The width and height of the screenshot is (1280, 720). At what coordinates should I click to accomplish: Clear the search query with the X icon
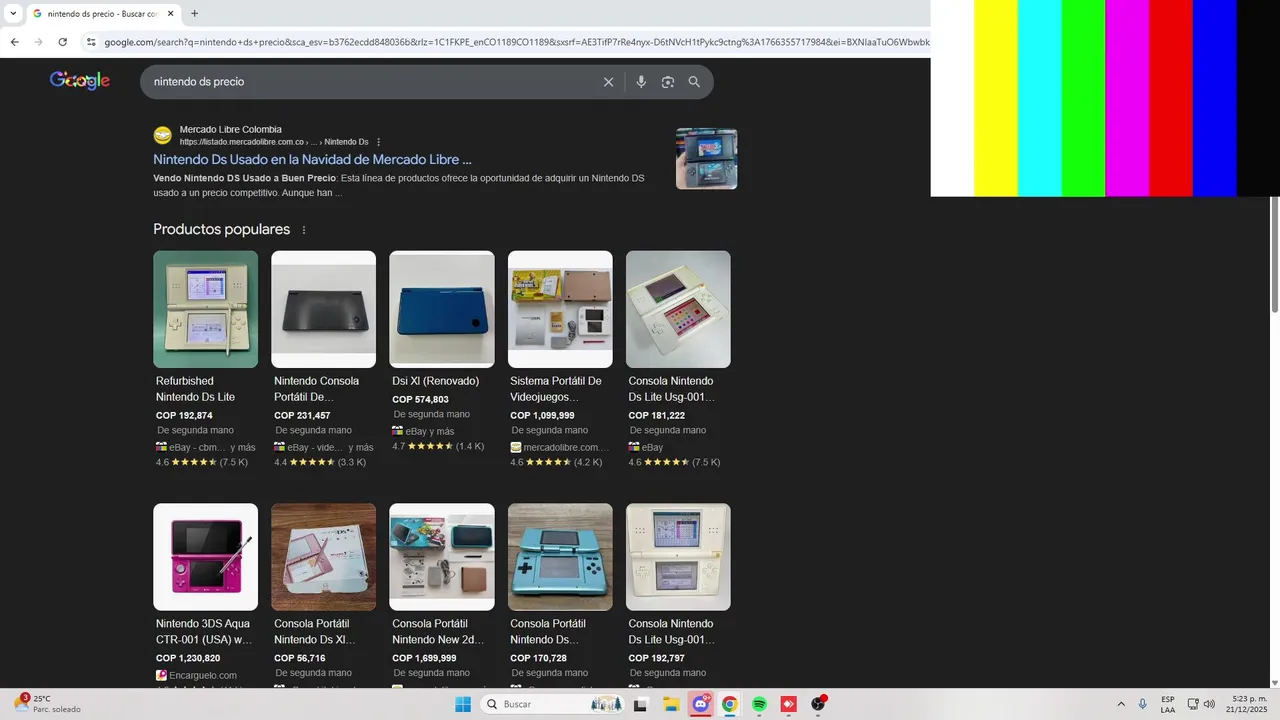pyautogui.click(x=608, y=82)
